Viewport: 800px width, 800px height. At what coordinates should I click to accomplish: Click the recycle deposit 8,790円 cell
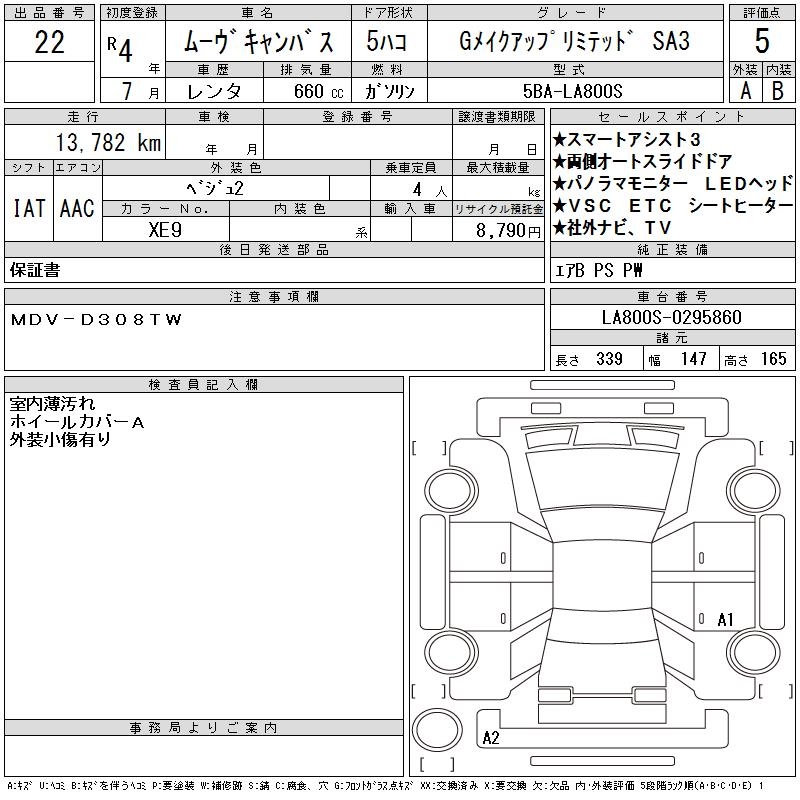pos(498,230)
